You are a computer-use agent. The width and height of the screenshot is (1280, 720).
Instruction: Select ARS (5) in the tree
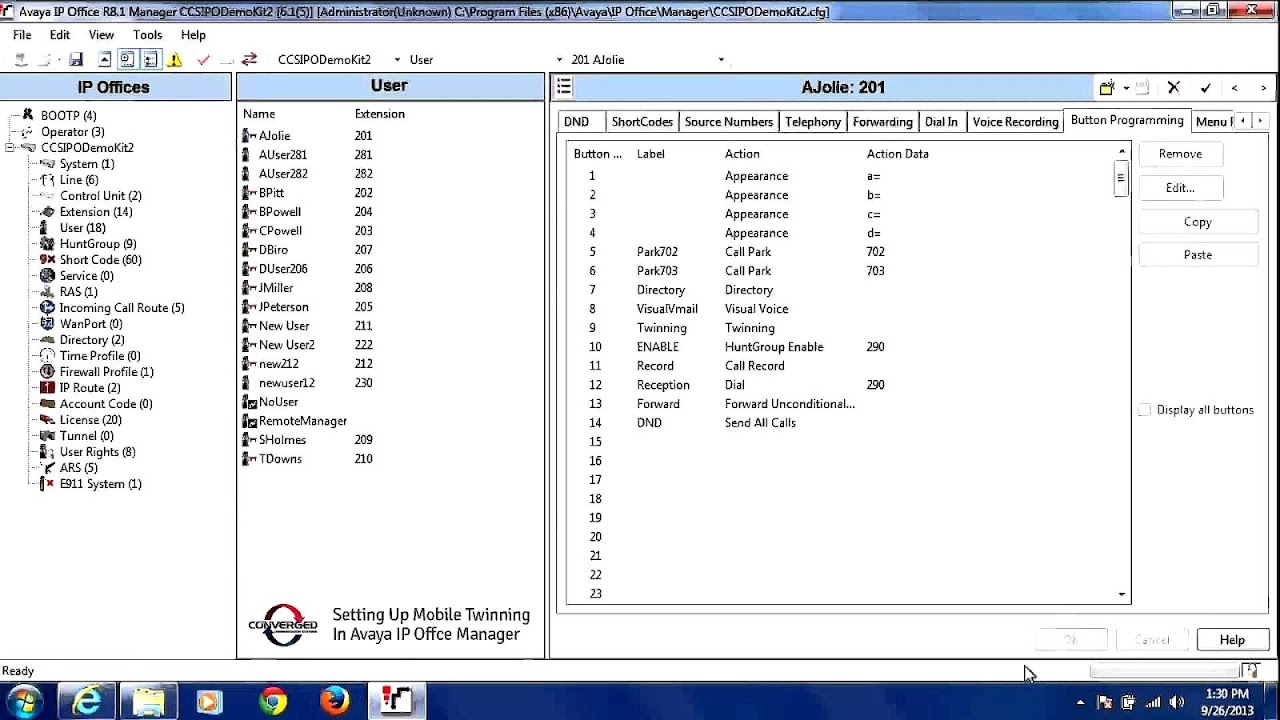pyautogui.click(x=78, y=468)
